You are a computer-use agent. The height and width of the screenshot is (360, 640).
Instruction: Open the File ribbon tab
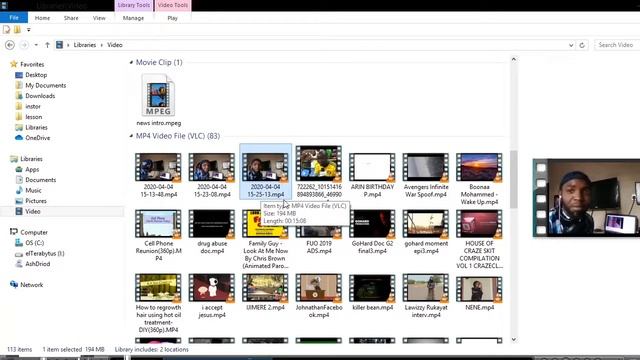(x=14, y=18)
